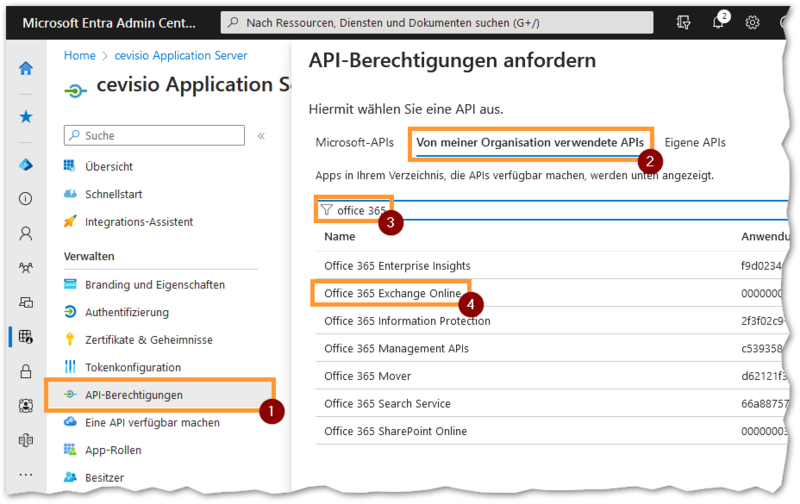This screenshot has width=800, height=504.
Task: Click the filter funnel icon
Action: pos(327,210)
